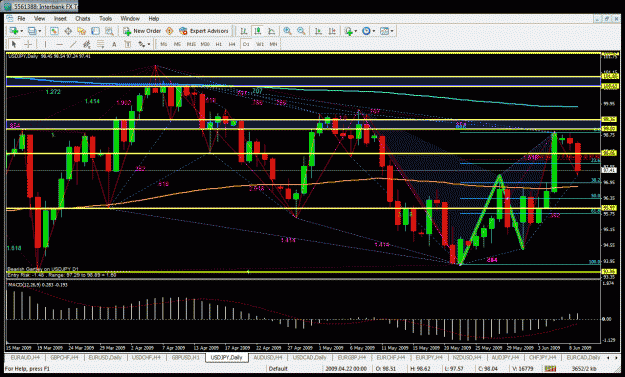Select the Horizontal Line drawing tool
Image resolution: width=625 pixels, height=377 pixels.
pos(59,44)
